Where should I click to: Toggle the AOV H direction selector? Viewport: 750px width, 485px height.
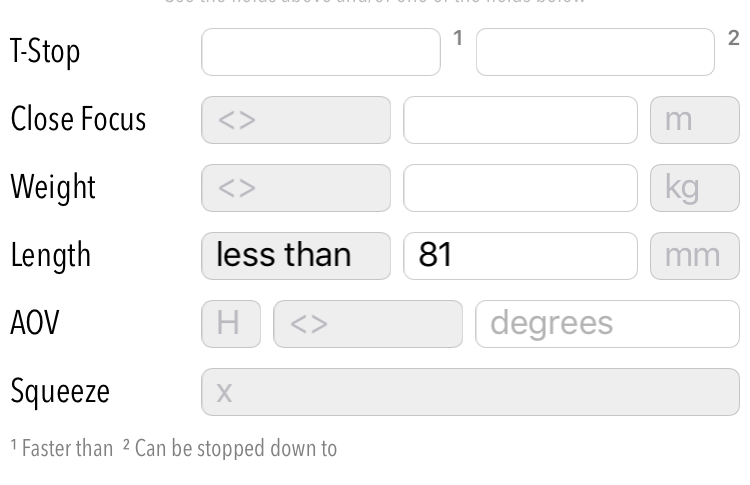[x=231, y=324]
